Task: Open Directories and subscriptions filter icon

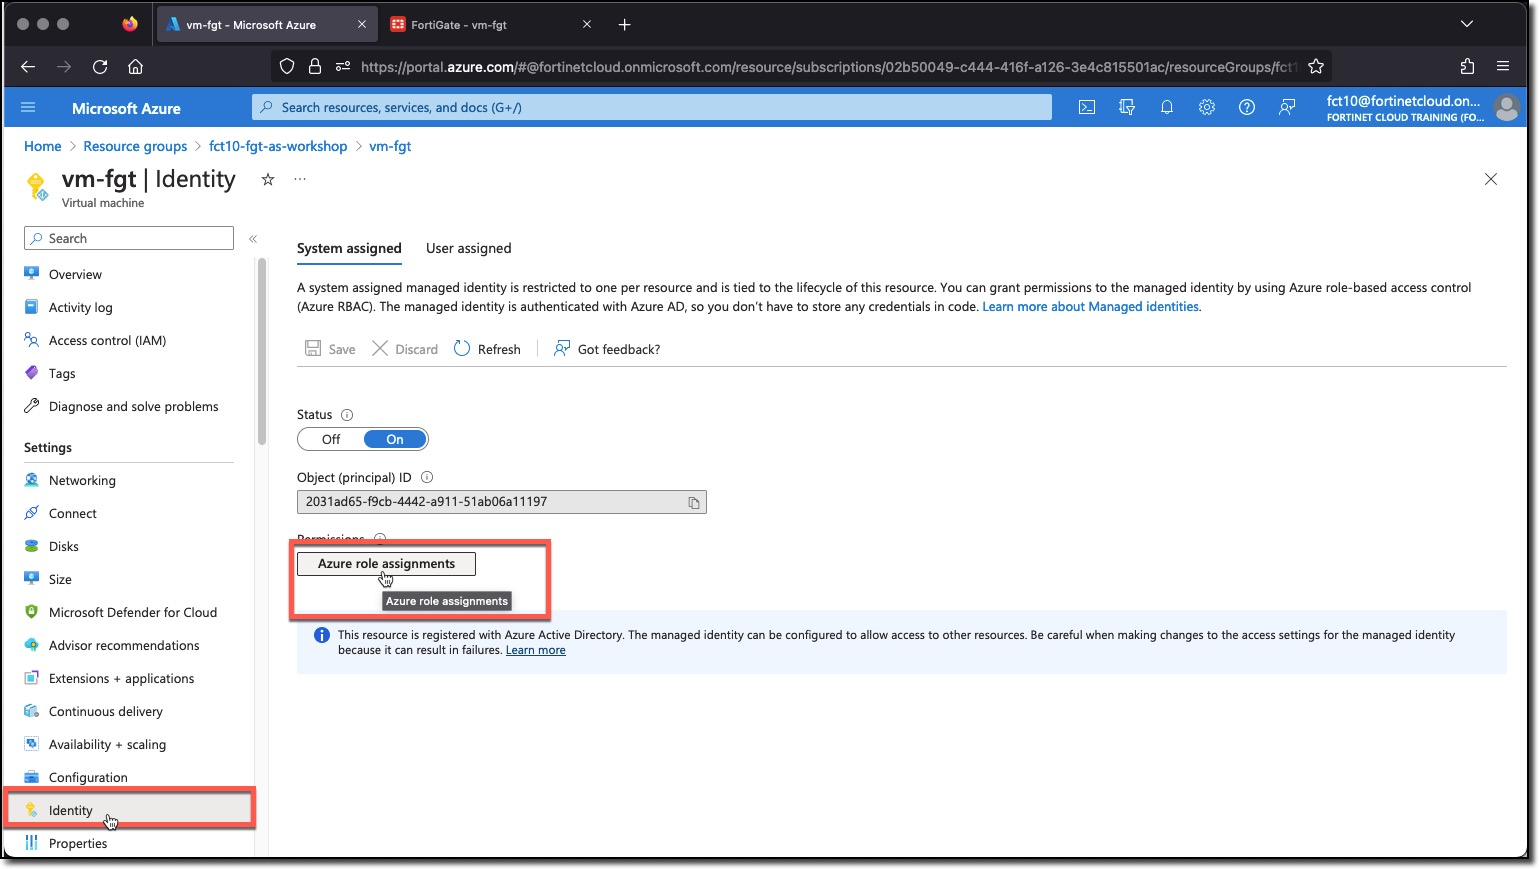Action: pos(1127,107)
